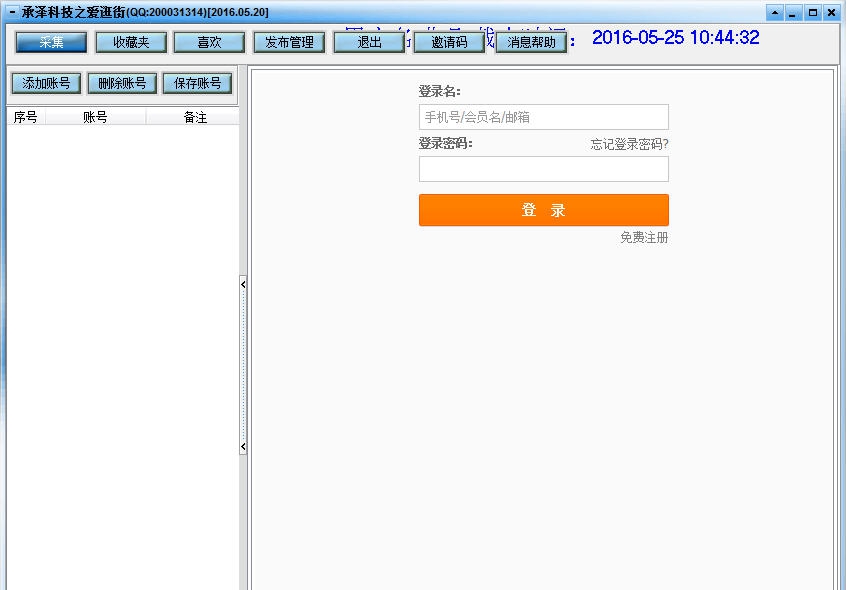
Task: Click the lower panel collapse arrow
Action: coord(243,445)
